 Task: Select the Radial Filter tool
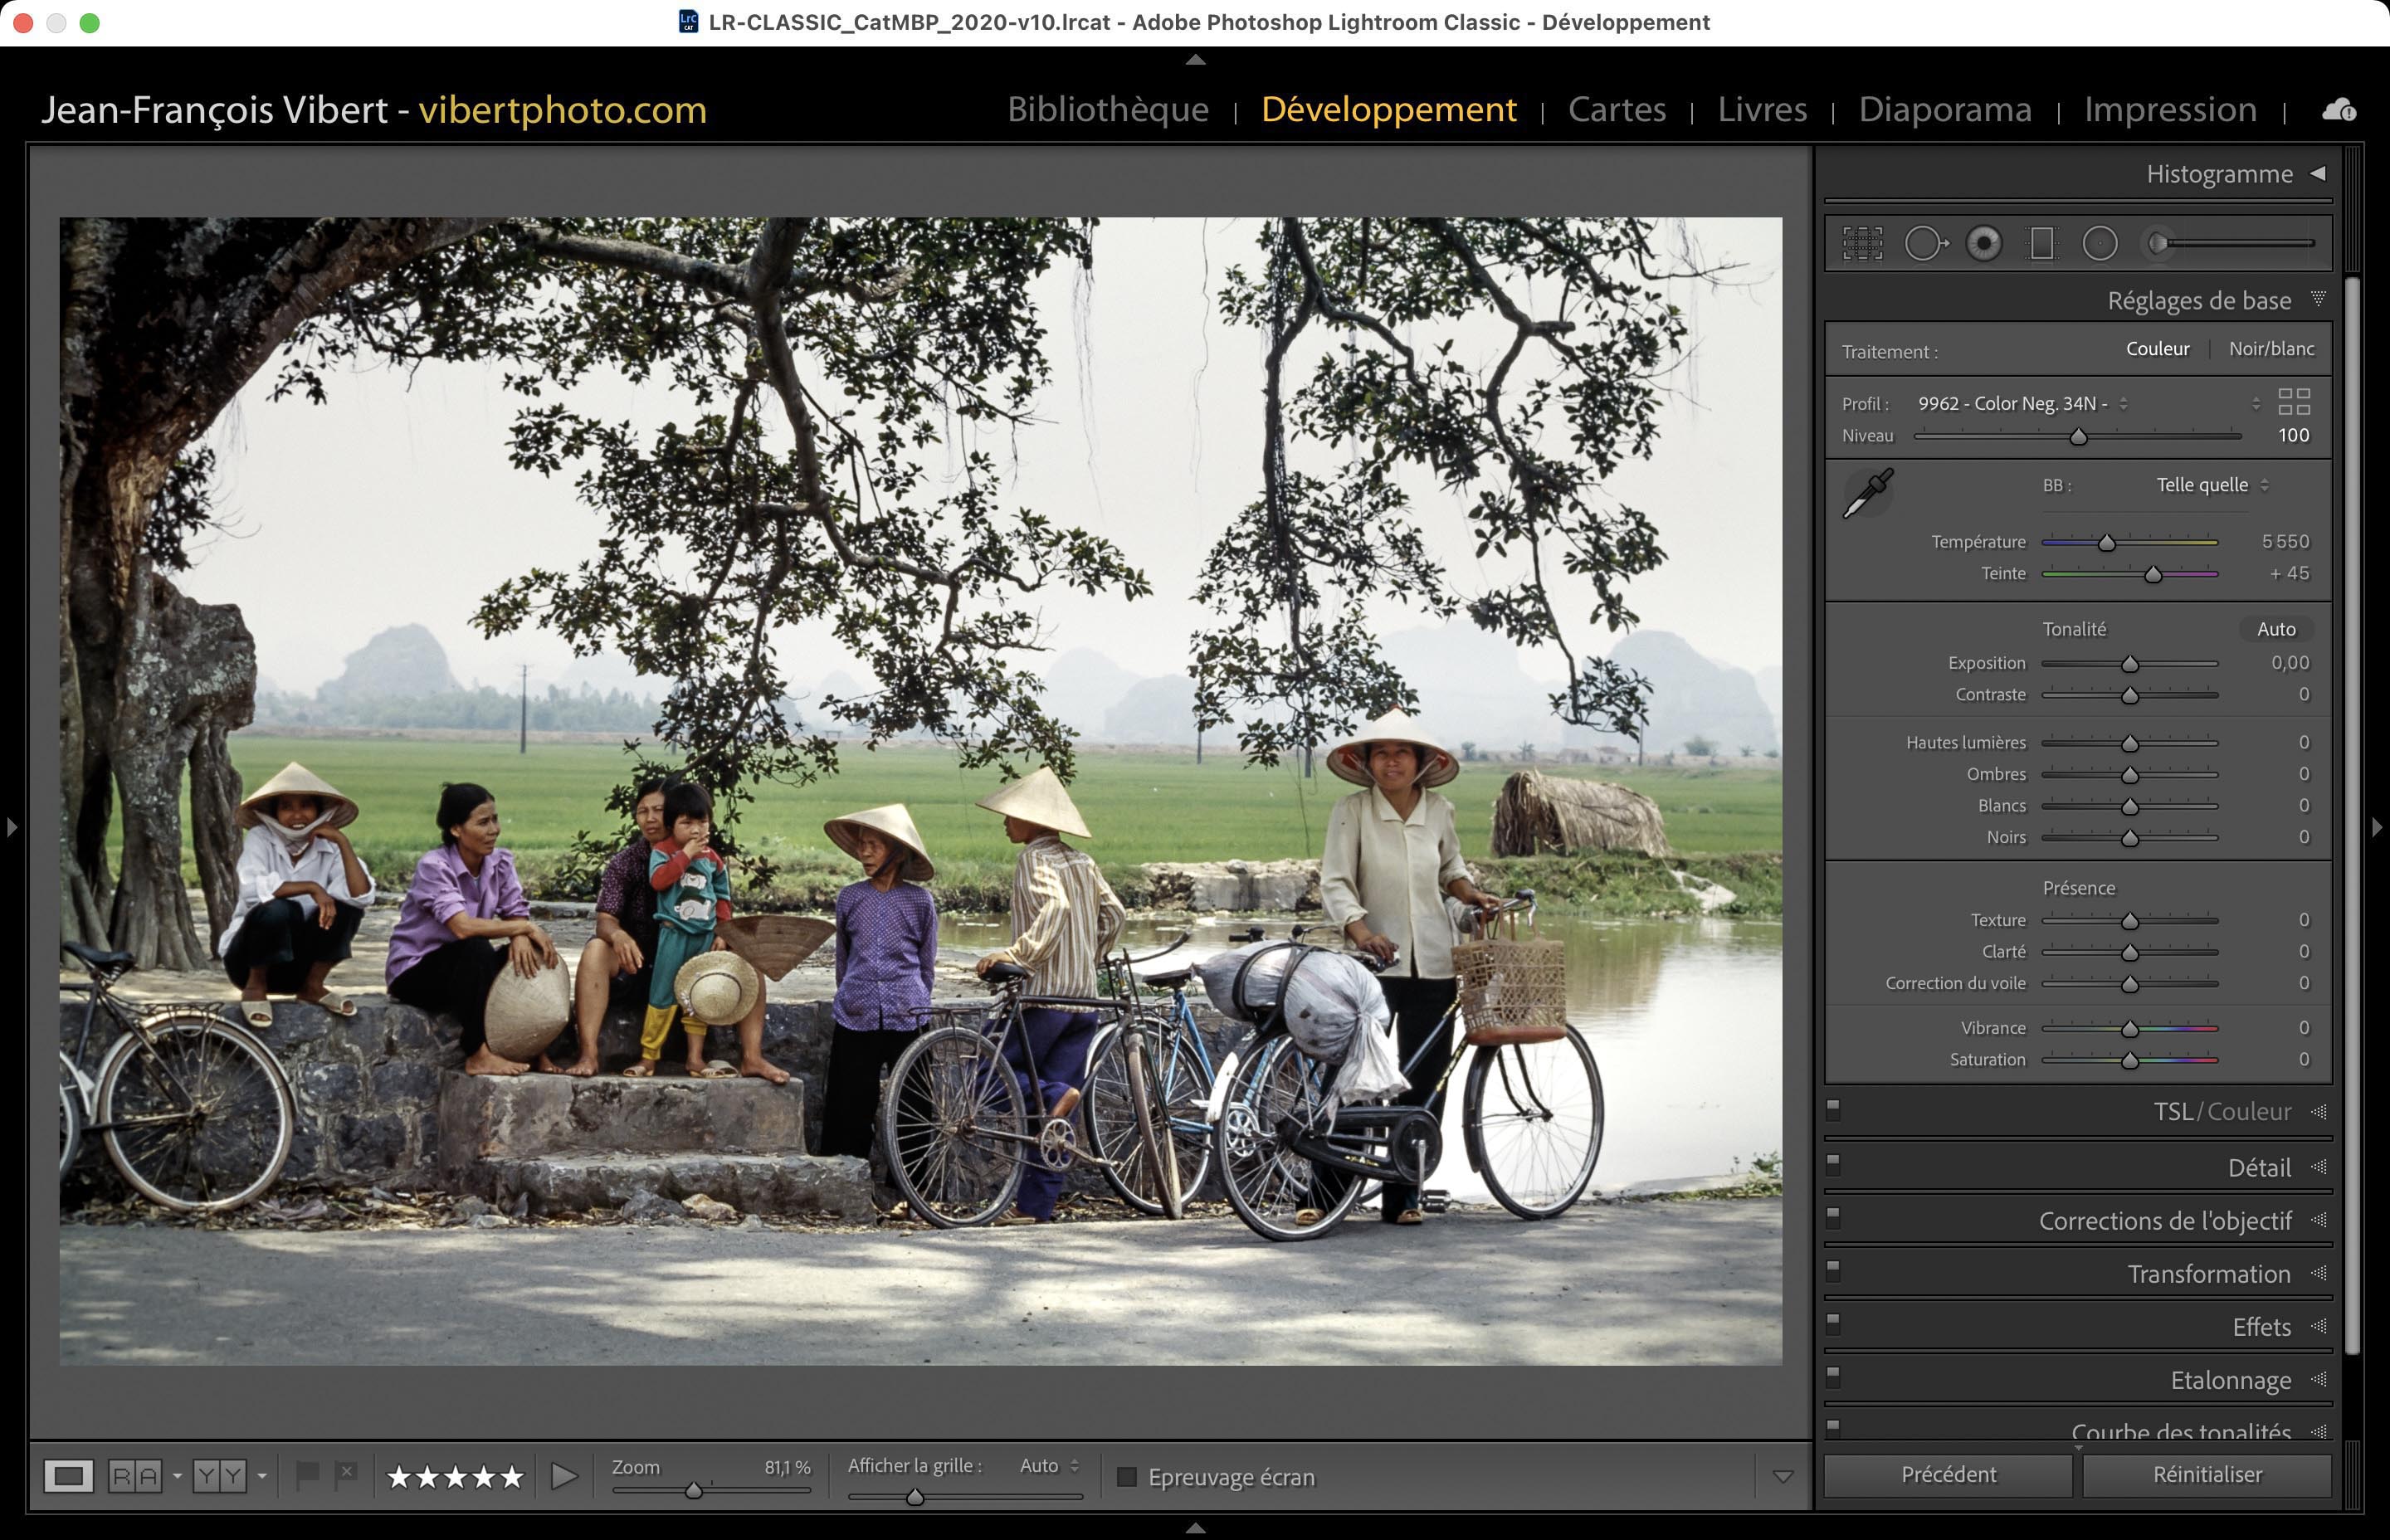pos(2100,243)
